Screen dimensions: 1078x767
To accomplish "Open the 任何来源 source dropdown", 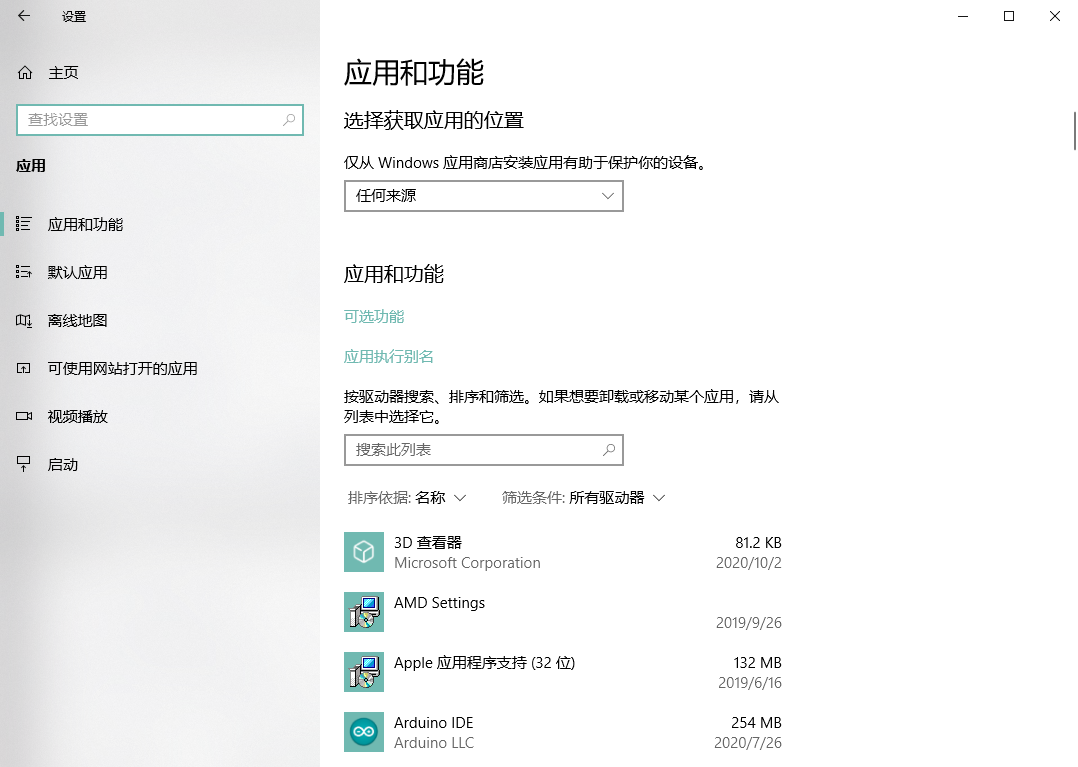I will [x=483, y=196].
